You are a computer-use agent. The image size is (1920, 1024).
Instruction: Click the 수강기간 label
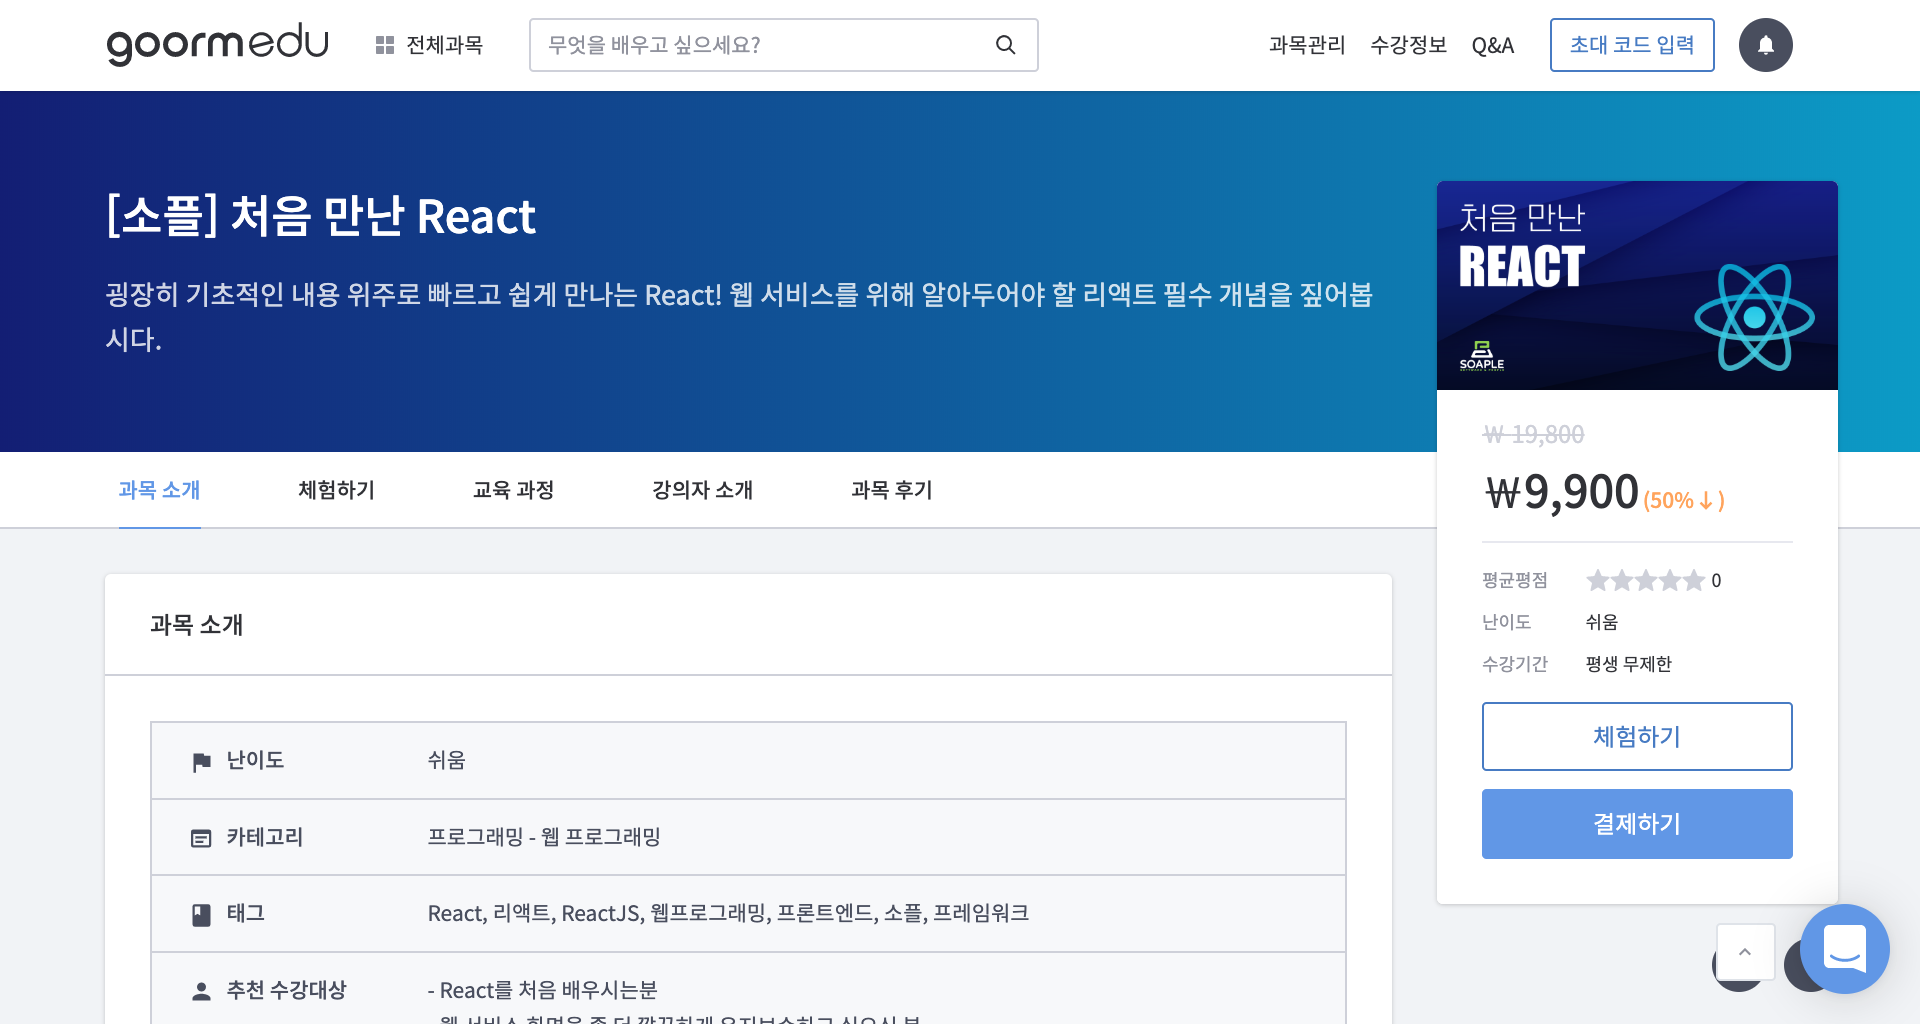(x=1514, y=664)
